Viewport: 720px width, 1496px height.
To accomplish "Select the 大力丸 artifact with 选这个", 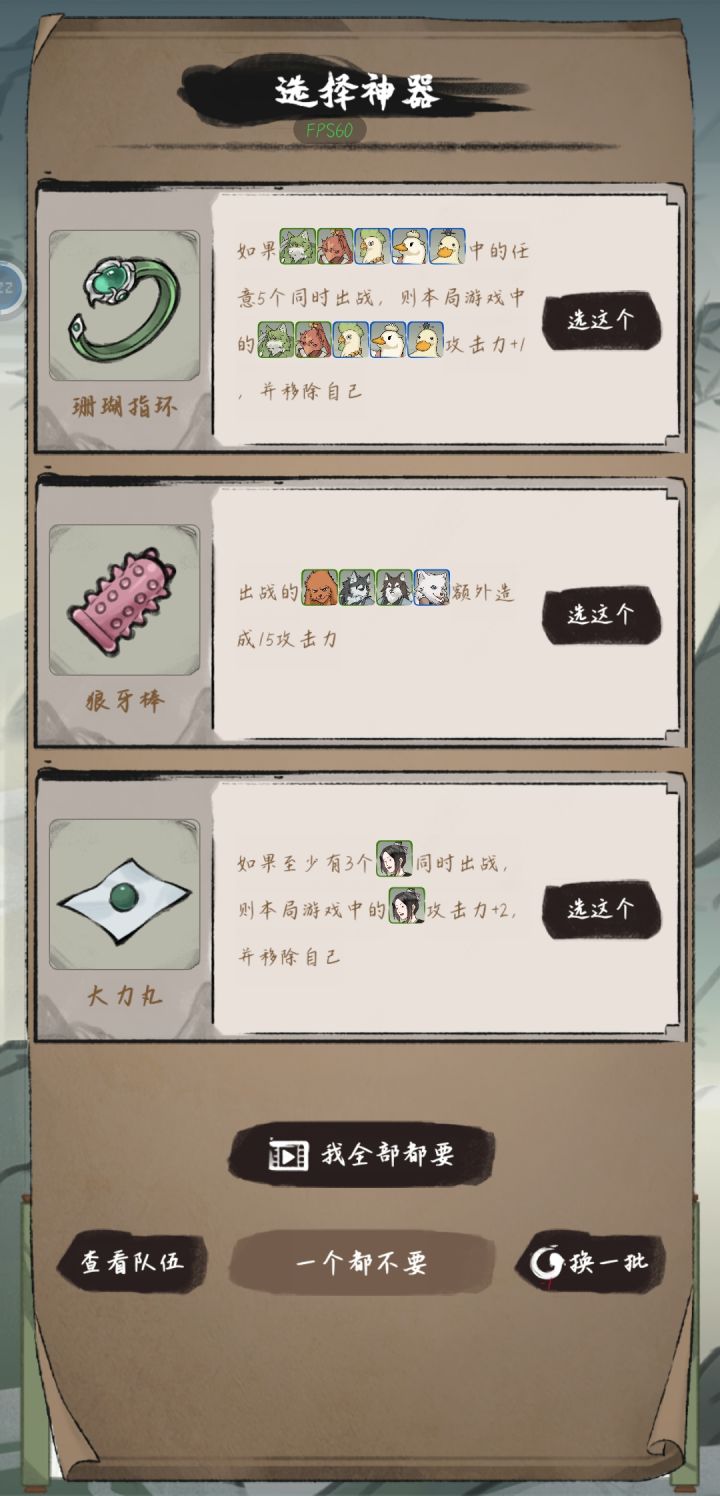I will [x=601, y=908].
